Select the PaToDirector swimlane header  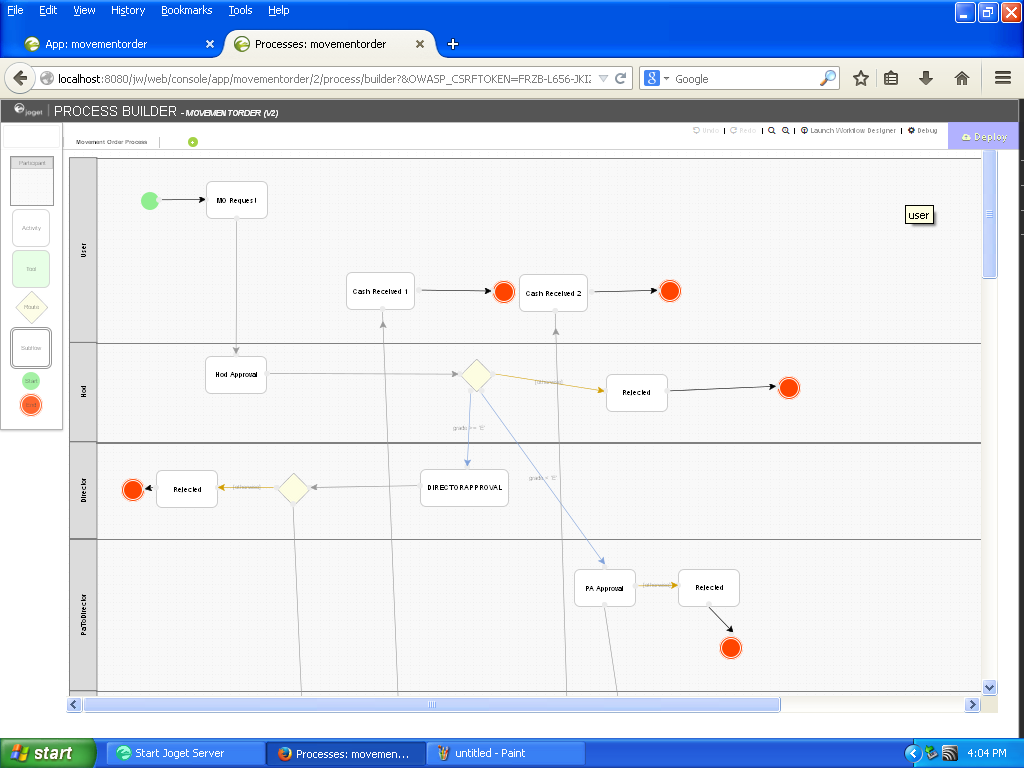(x=84, y=615)
